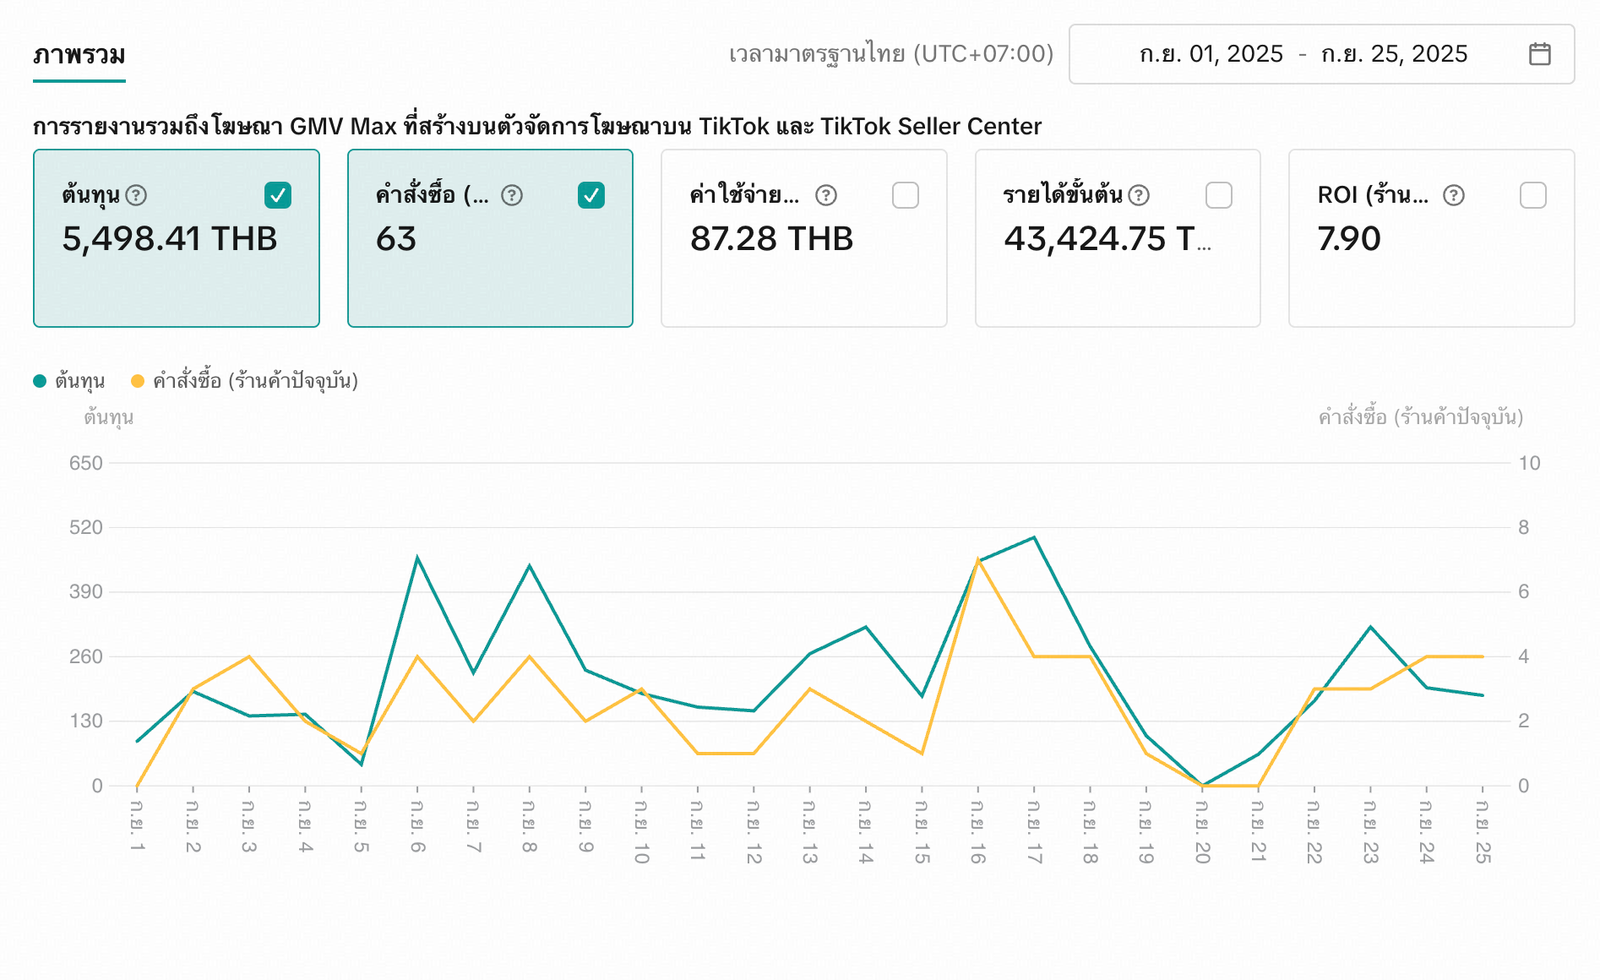The height and width of the screenshot is (980, 1600).
Task: Select the ภาพรวม tab
Action: [x=79, y=55]
